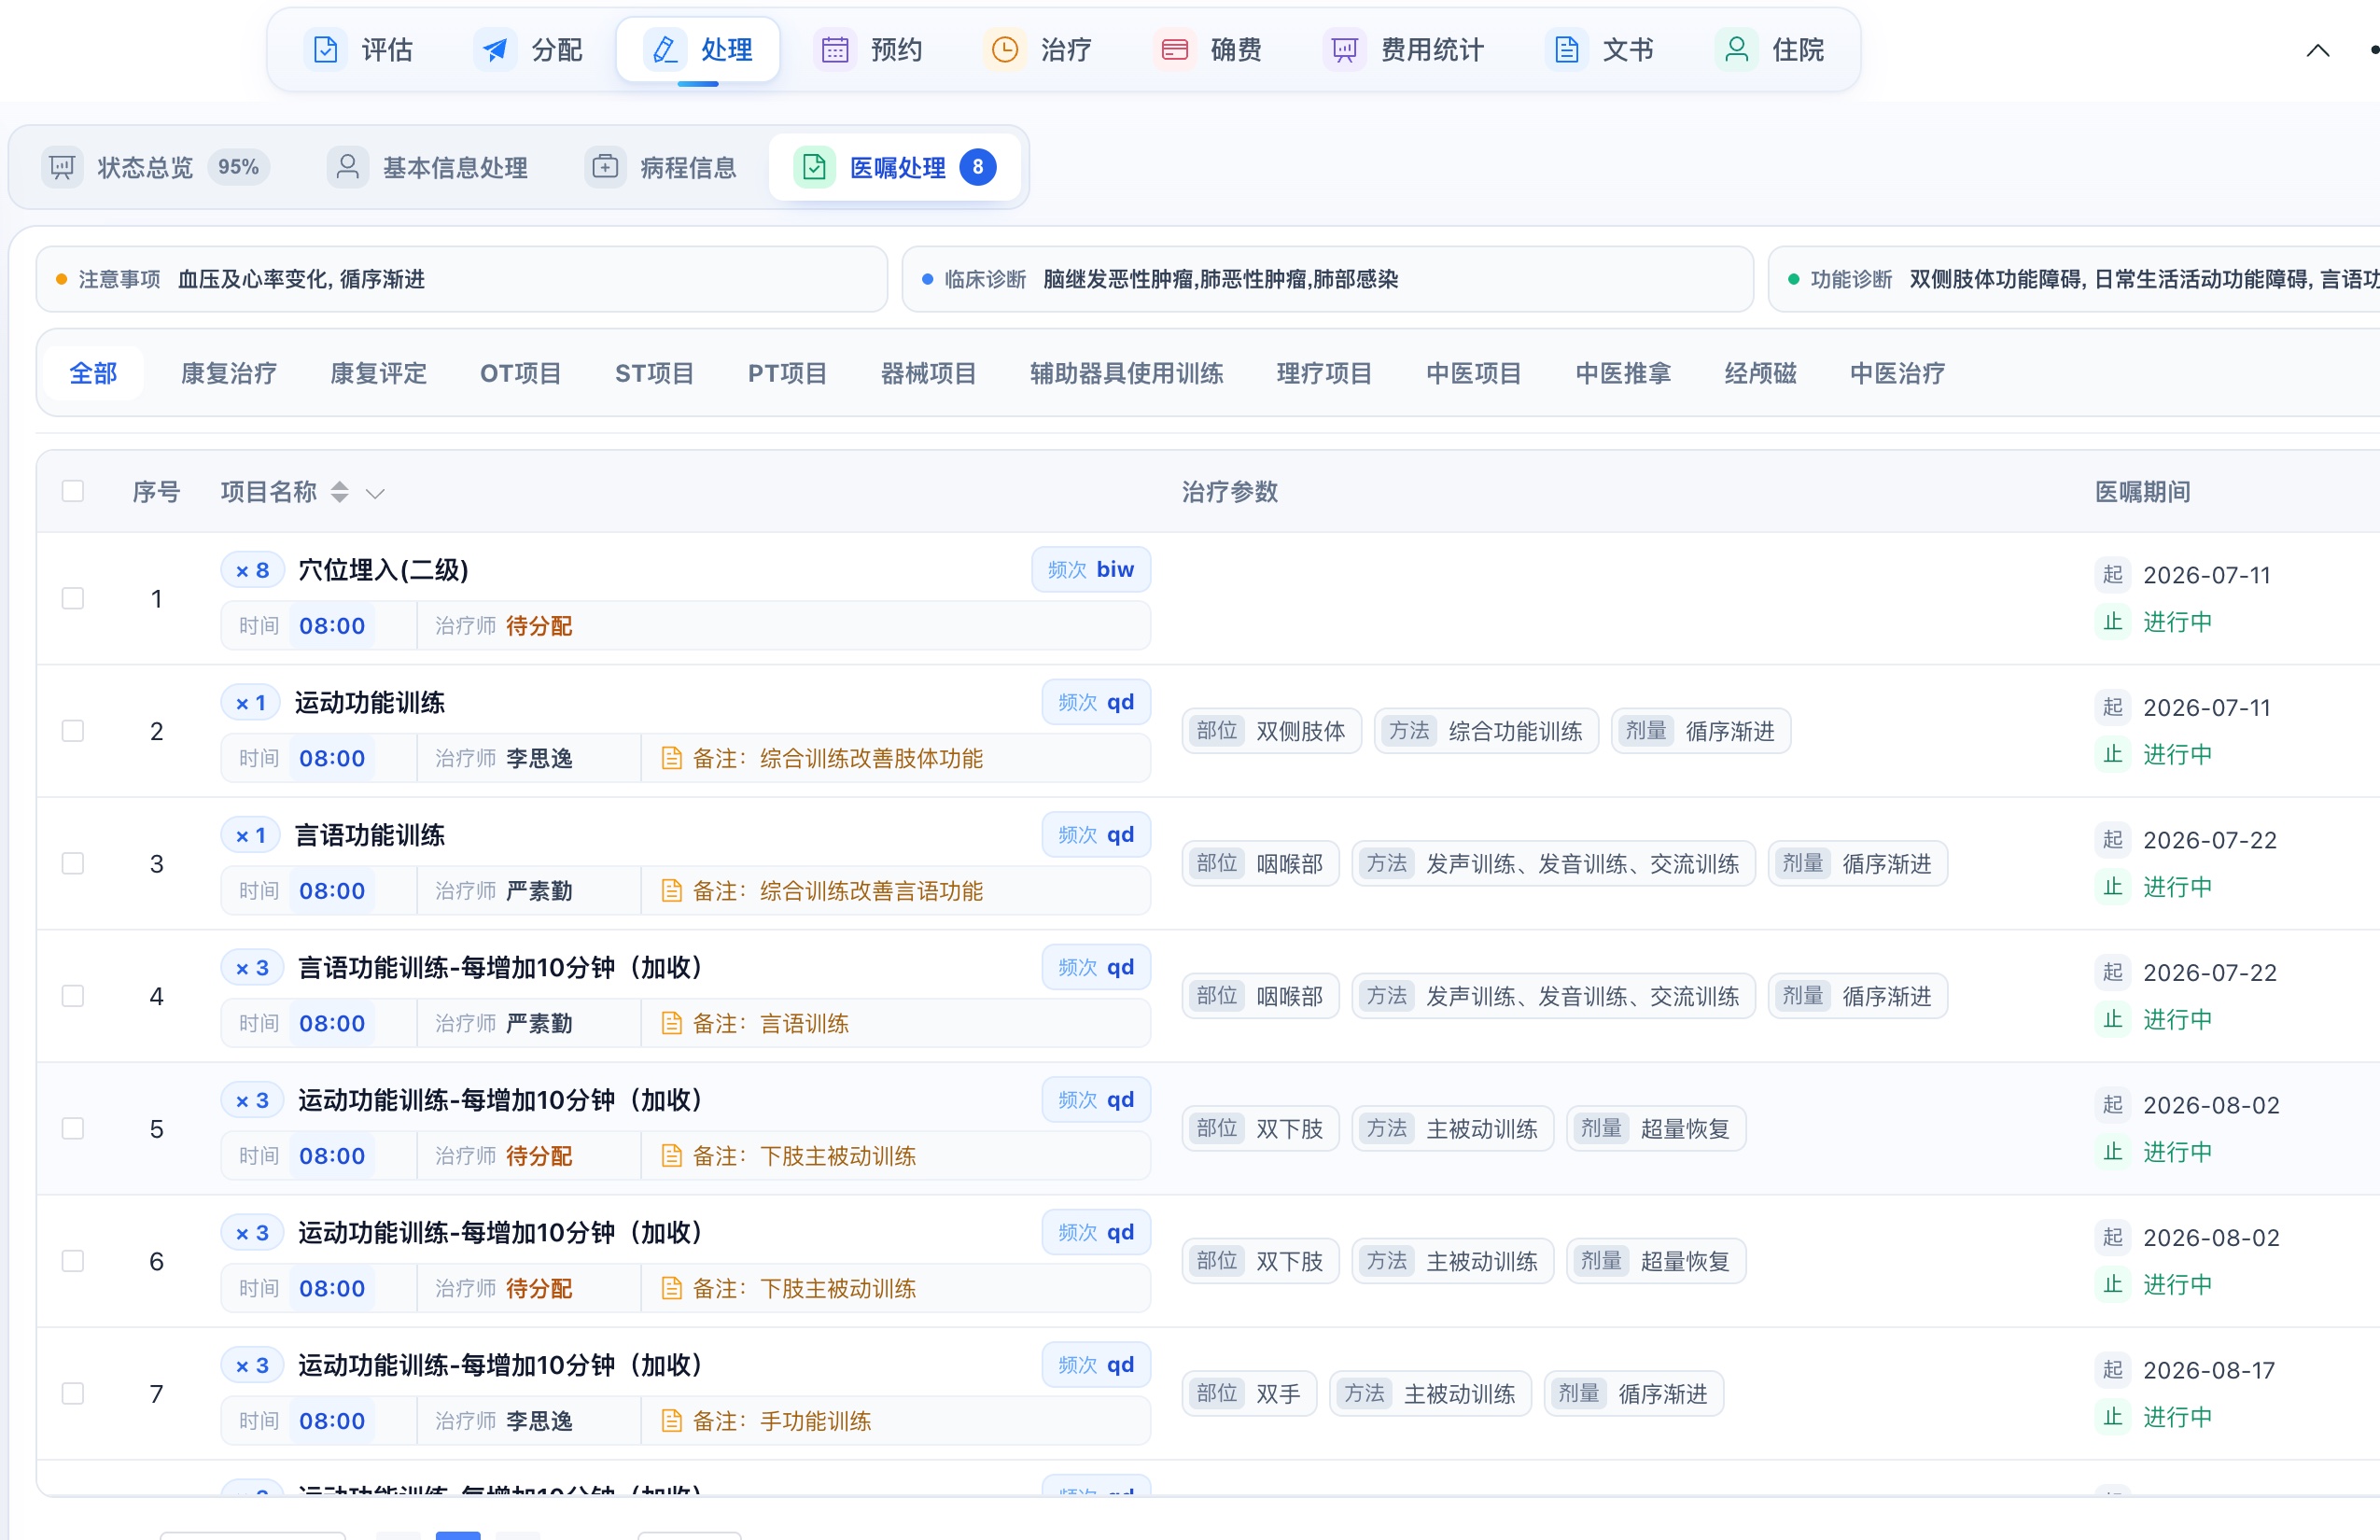Switch to the OT项目 tab
Viewport: 2380px width, 1540px height.
(x=520, y=373)
